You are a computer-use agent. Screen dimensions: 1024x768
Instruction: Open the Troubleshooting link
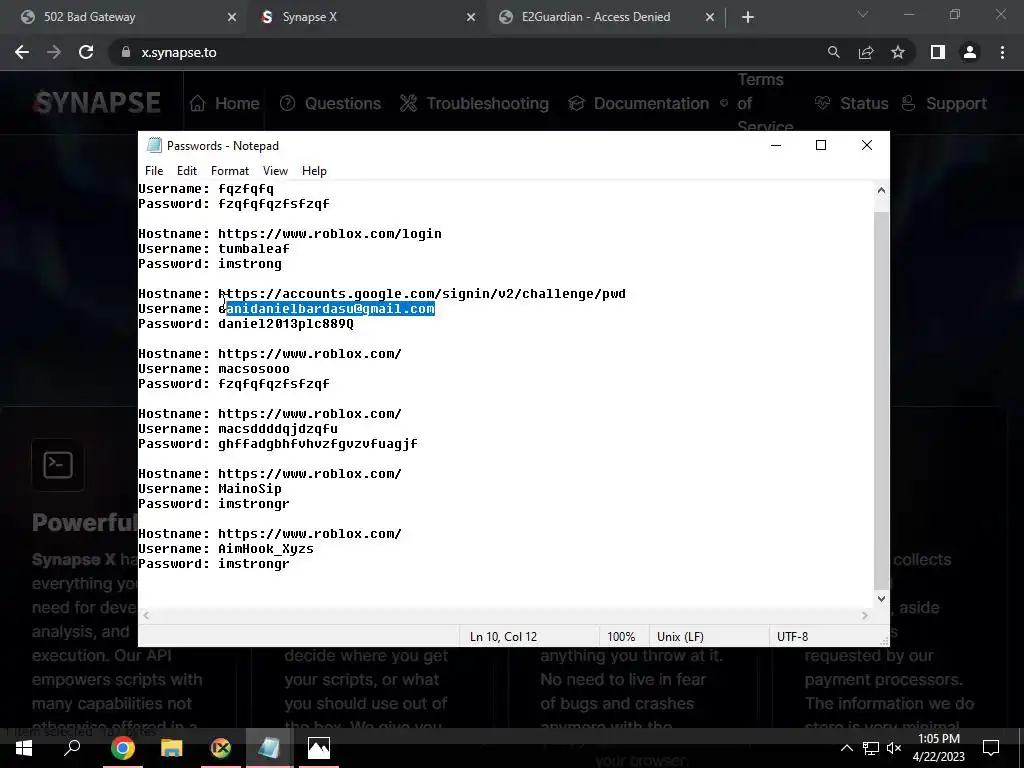coord(475,103)
